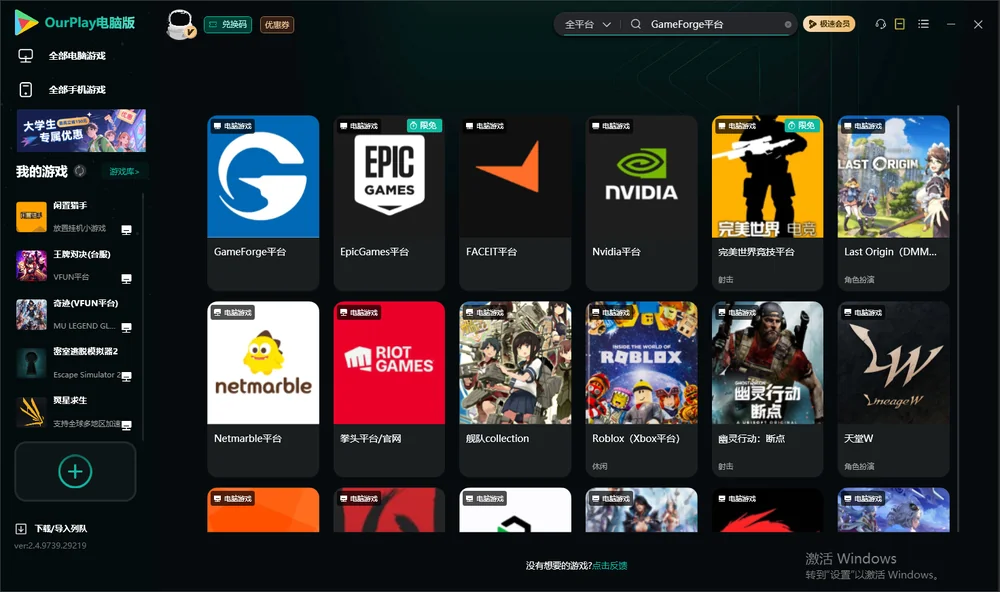The image size is (1000, 592).
Task: Open the 天堂W Lineage W card
Action: coord(893,389)
